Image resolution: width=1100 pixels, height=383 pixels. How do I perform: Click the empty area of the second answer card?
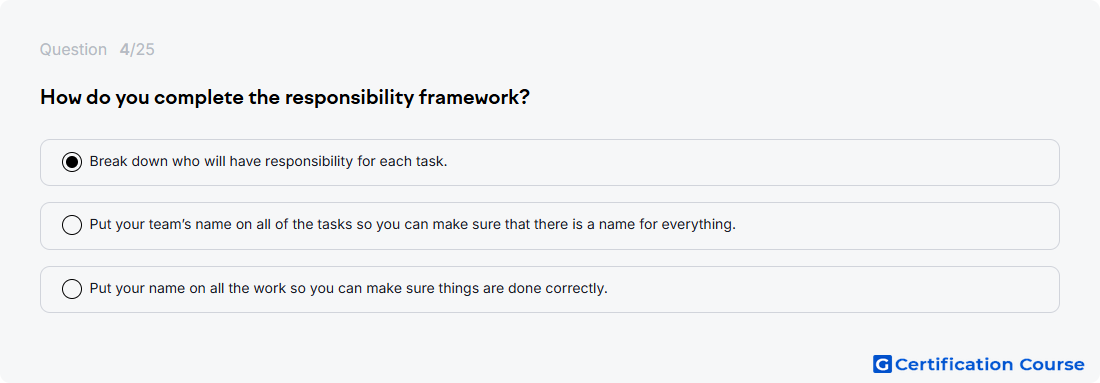[x=898, y=226]
